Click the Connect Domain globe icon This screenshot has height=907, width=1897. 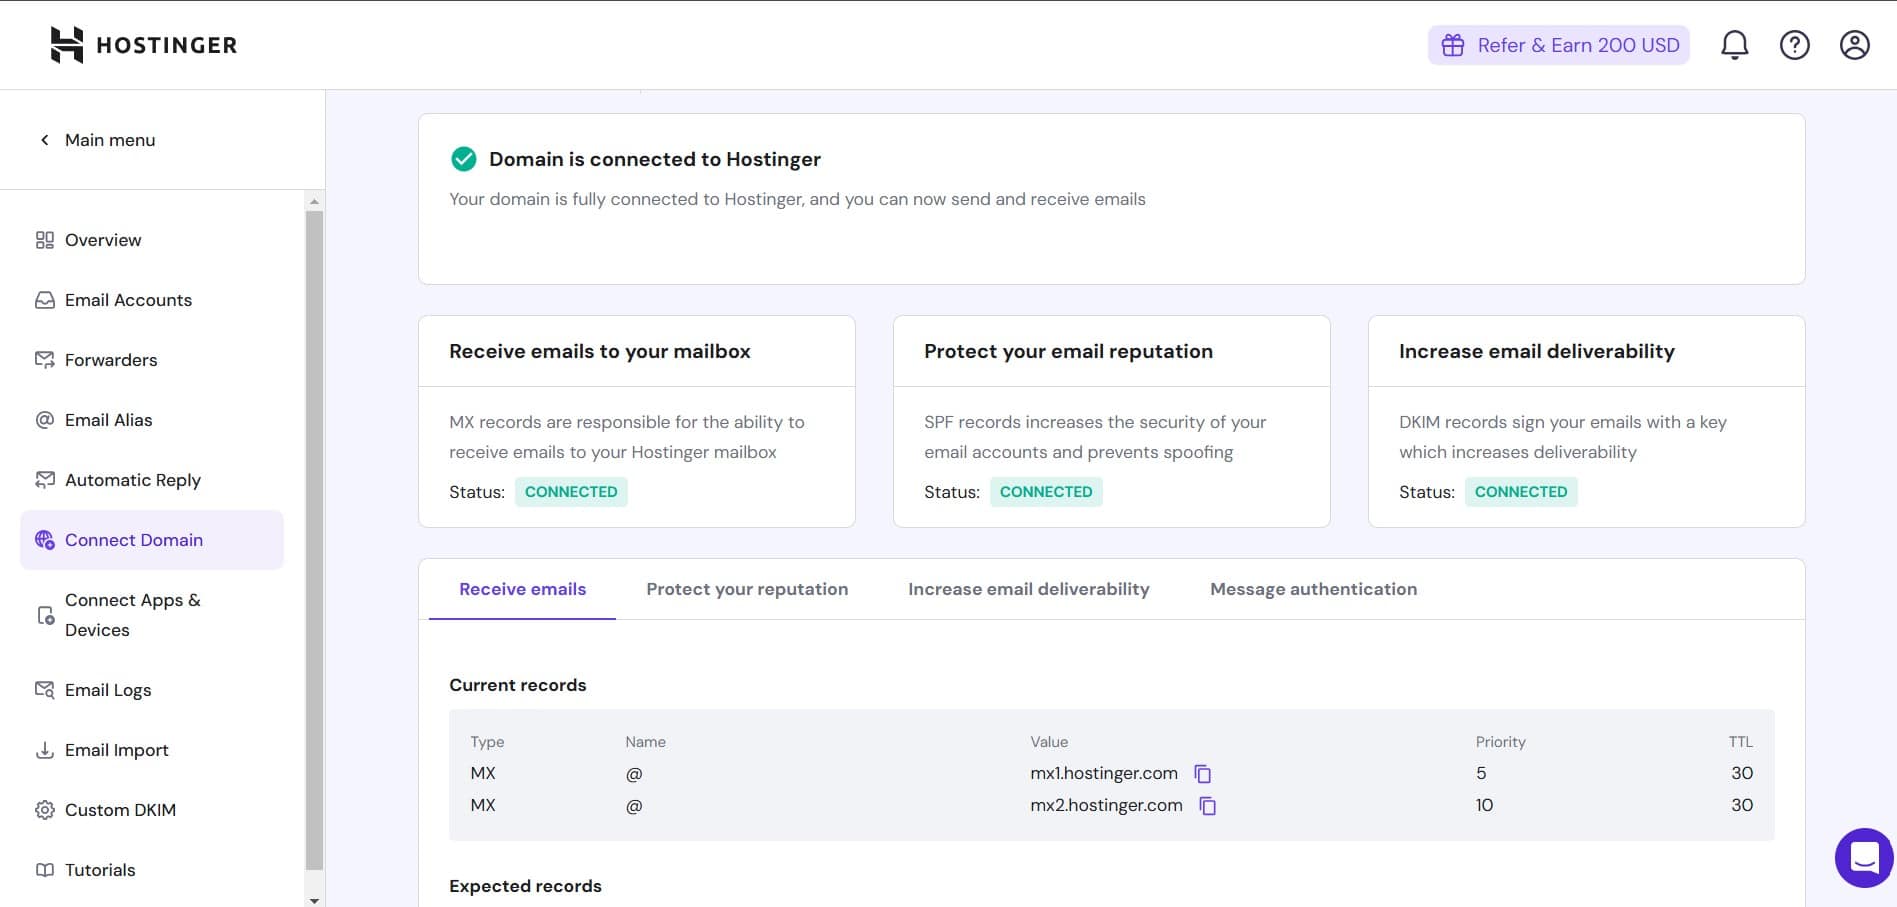[45, 540]
